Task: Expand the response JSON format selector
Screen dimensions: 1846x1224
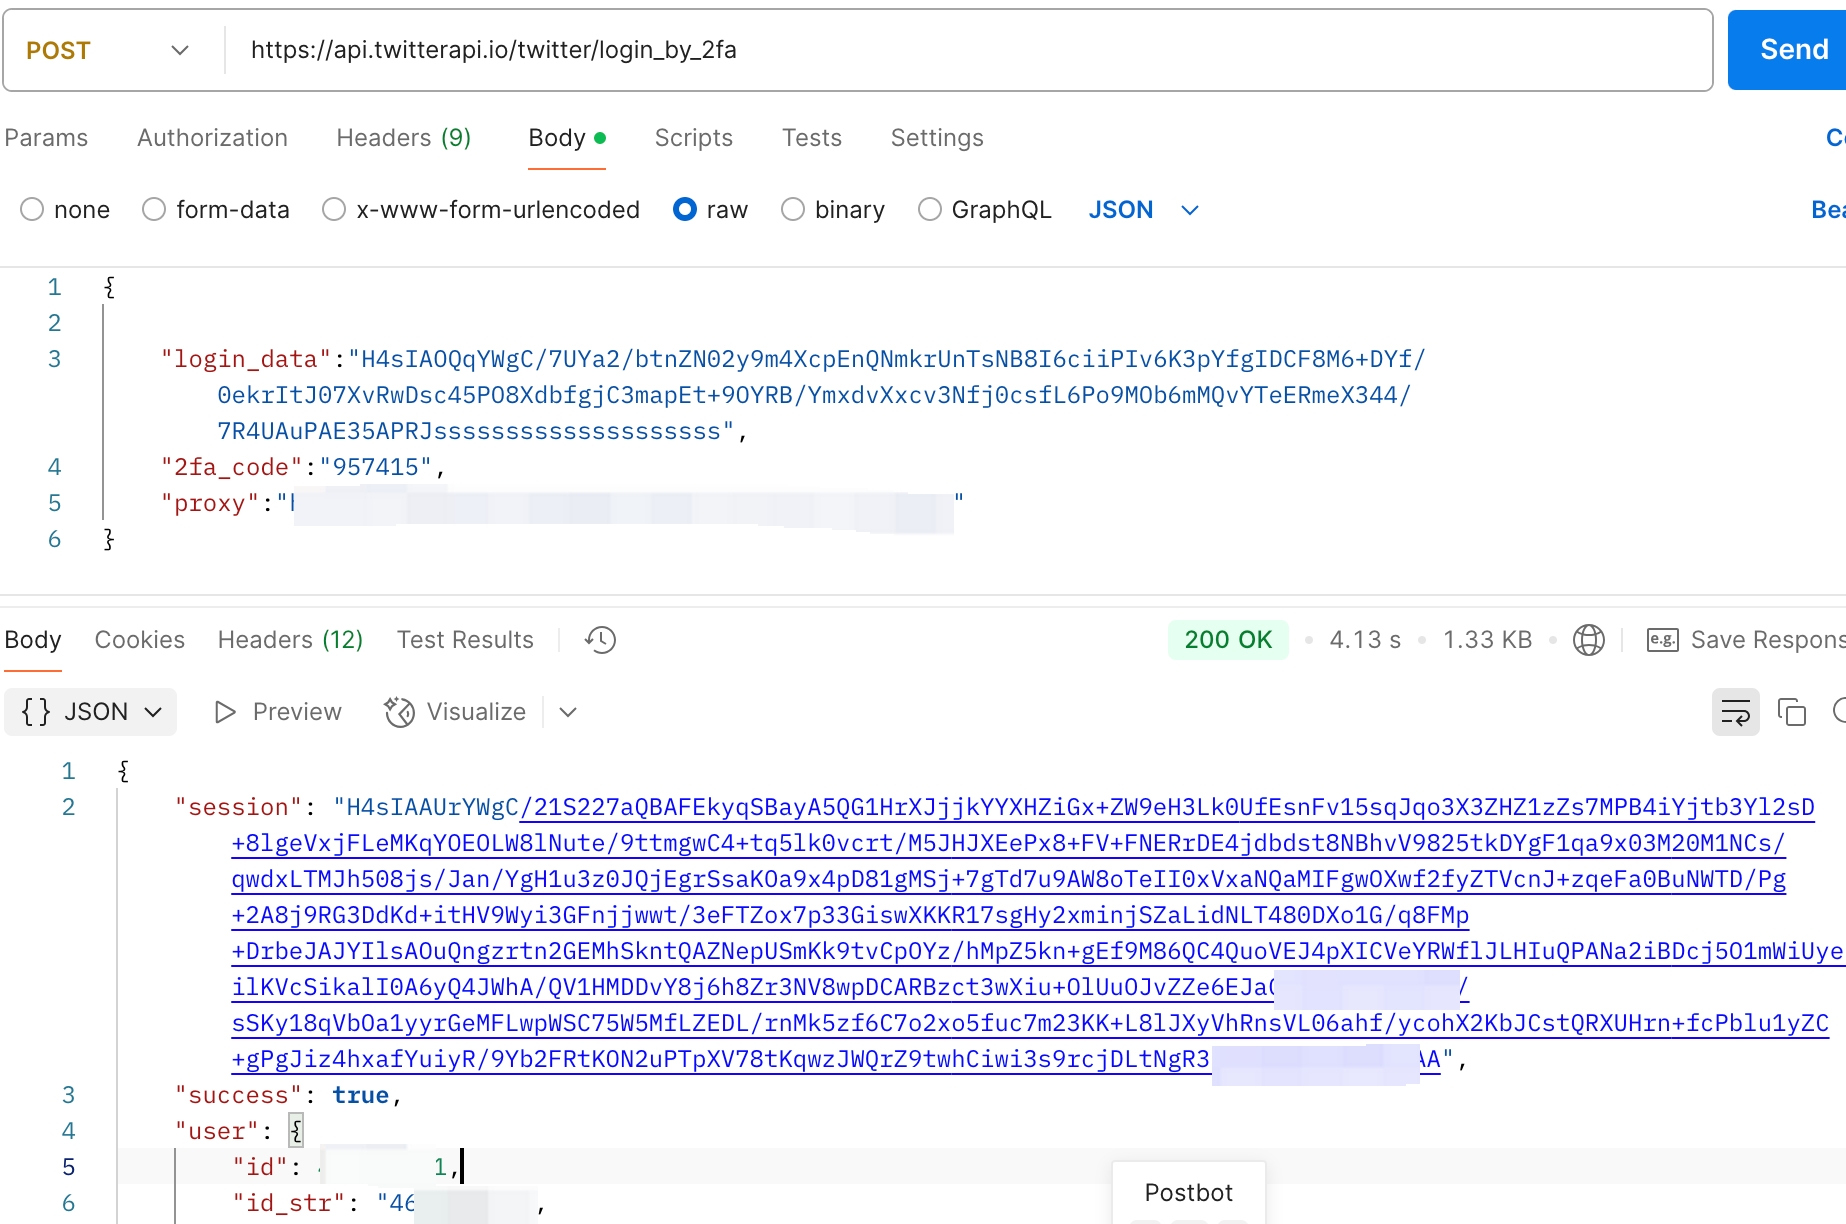Action: (91, 712)
